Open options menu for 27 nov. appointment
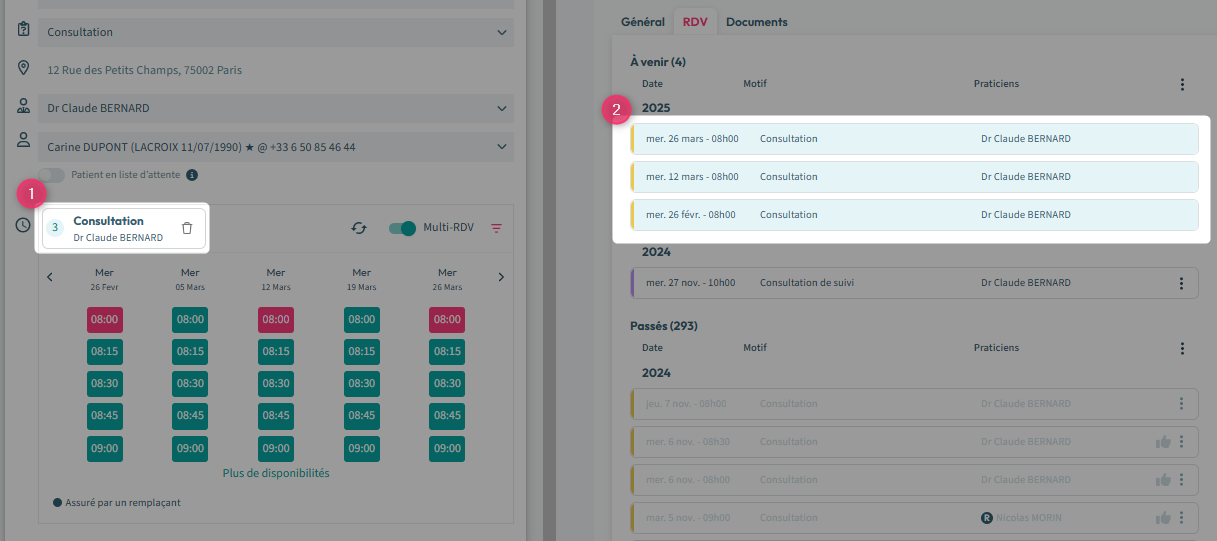The width and height of the screenshot is (1217, 541). pyautogui.click(x=1181, y=283)
